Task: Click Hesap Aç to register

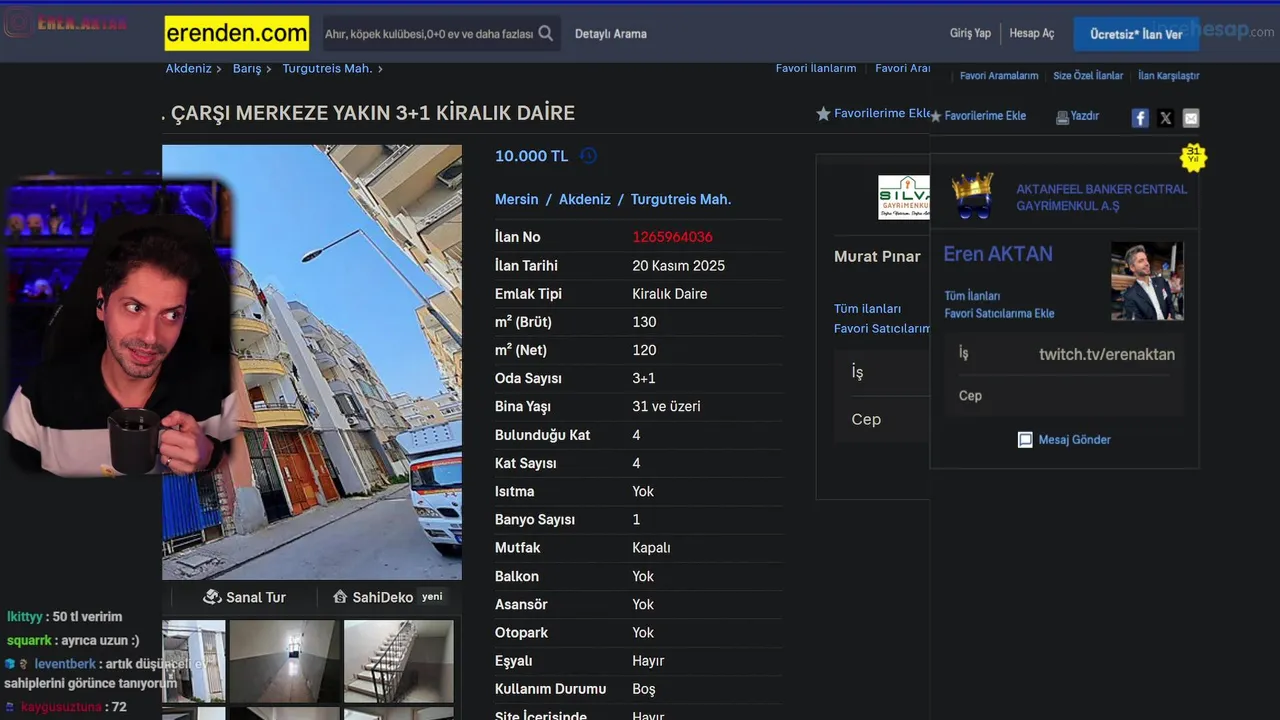Action: (1032, 33)
